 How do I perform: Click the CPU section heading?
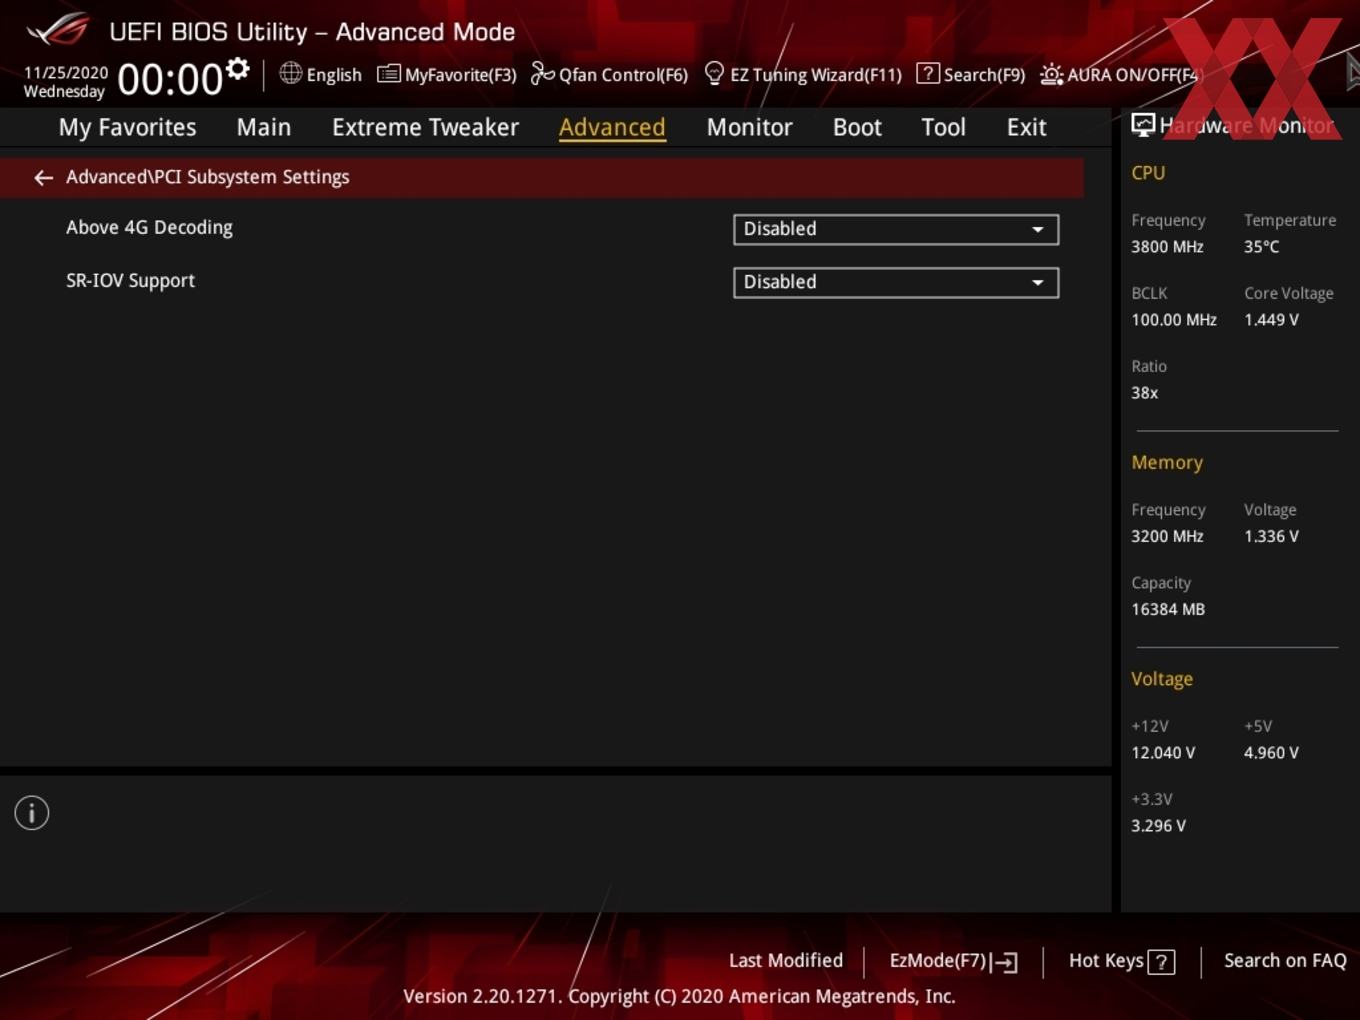[x=1148, y=173]
